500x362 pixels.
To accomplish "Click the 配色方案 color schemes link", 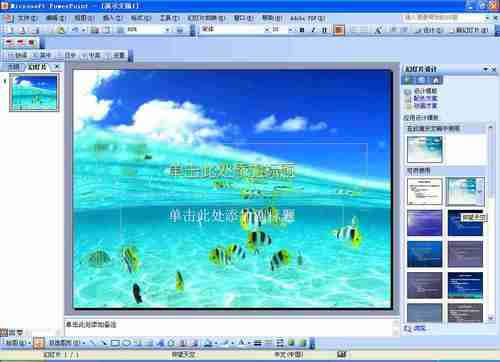I will (425, 98).
